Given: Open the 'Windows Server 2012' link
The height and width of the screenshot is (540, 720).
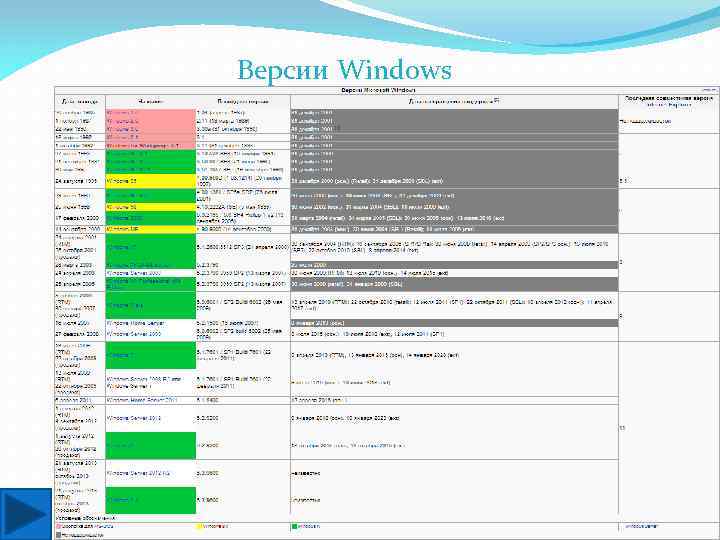Looking at the screenshot, I should (x=134, y=418).
